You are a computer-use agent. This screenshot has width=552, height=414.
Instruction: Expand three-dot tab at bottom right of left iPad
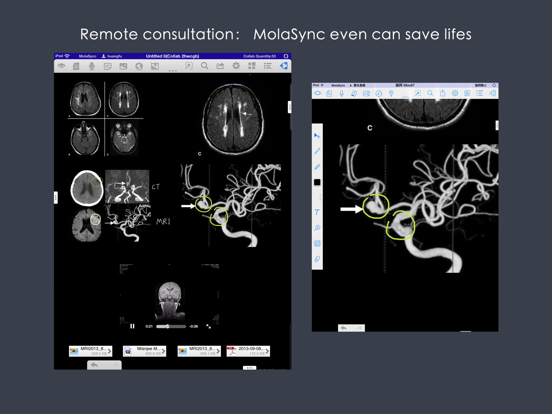tap(250, 368)
